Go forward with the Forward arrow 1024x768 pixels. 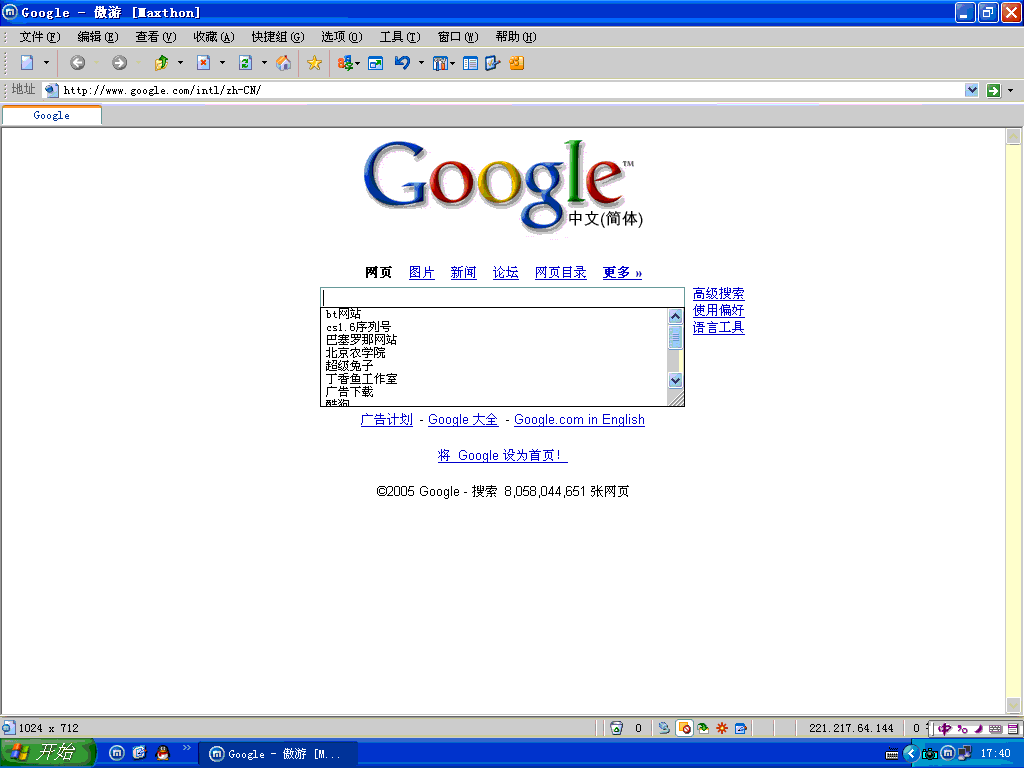(x=119, y=63)
